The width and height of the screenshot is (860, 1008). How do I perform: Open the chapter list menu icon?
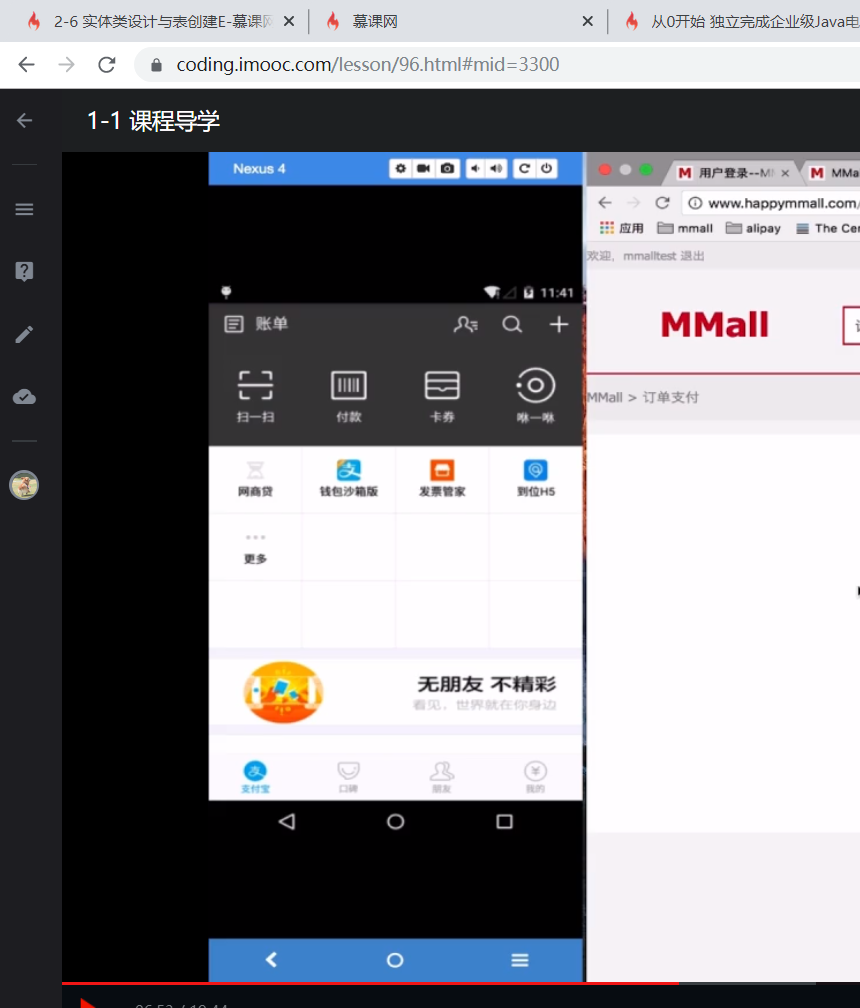point(24,209)
